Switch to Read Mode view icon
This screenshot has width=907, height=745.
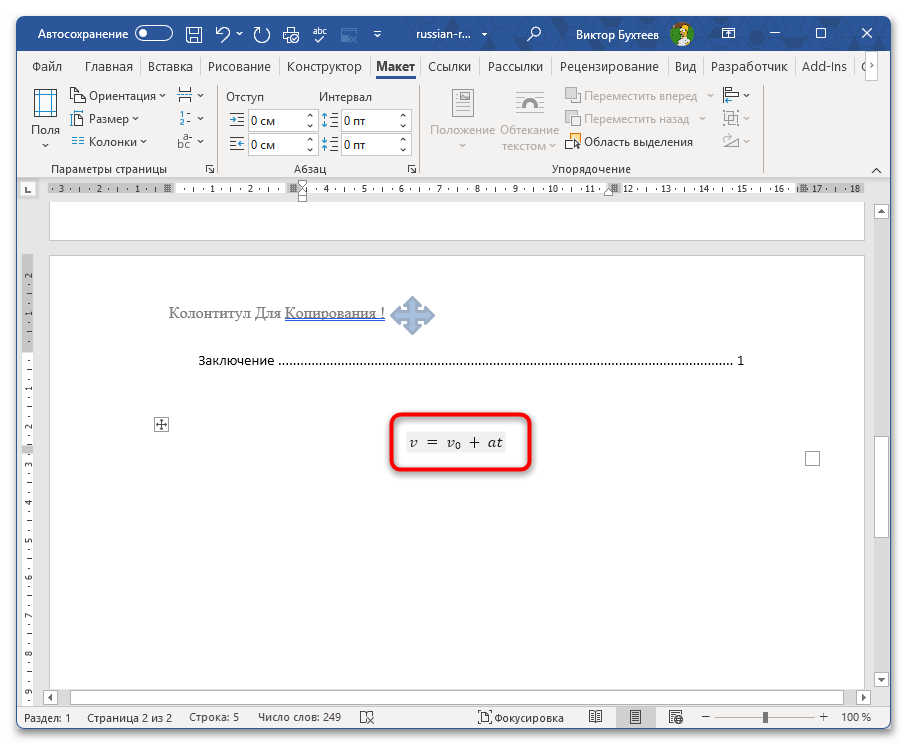point(595,717)
